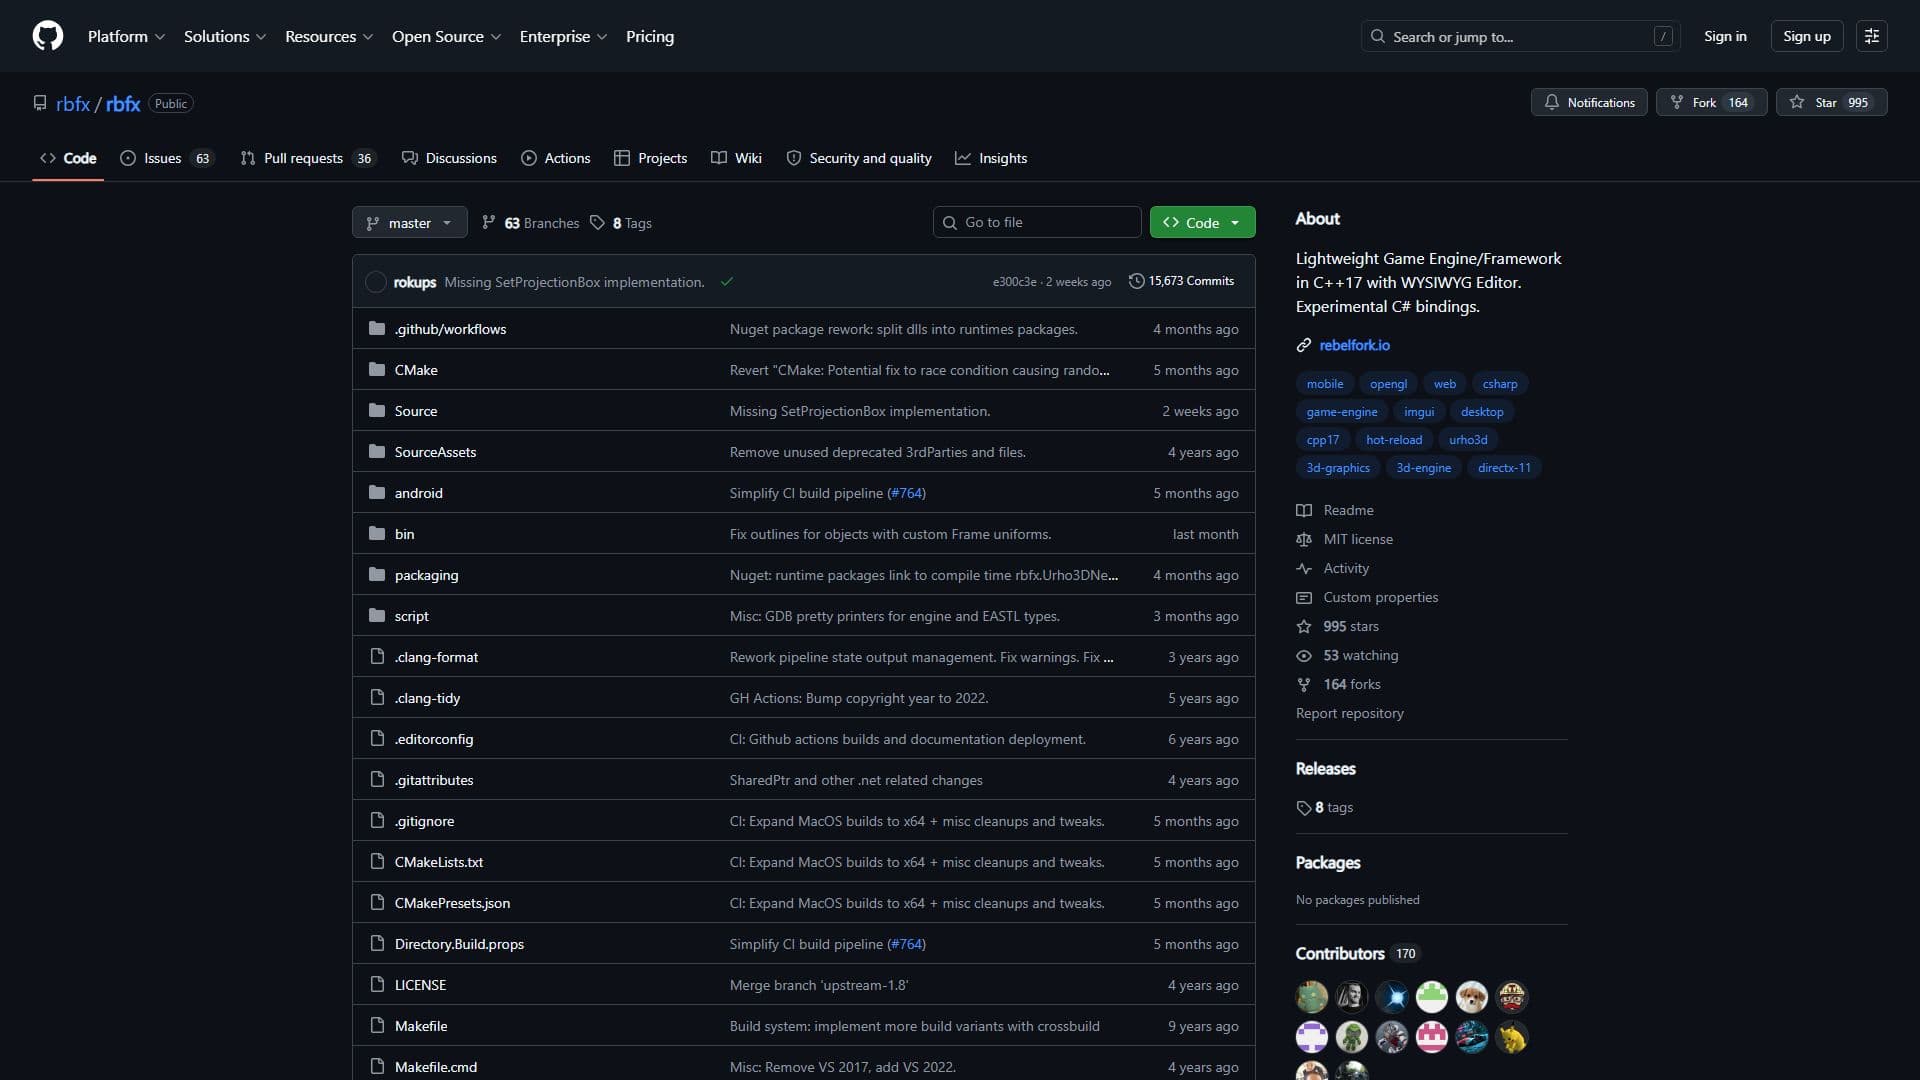The width and height of the screenshot is (1920, 1080).
Task: Click the file icon next to LICENSE
Action: [x=377, y=985]
